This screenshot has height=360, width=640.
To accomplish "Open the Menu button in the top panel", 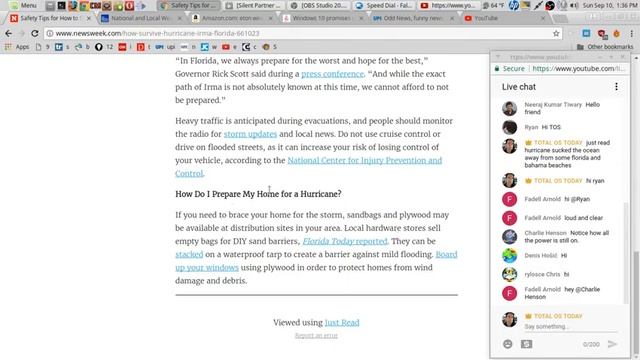I will tap(24, 6).
